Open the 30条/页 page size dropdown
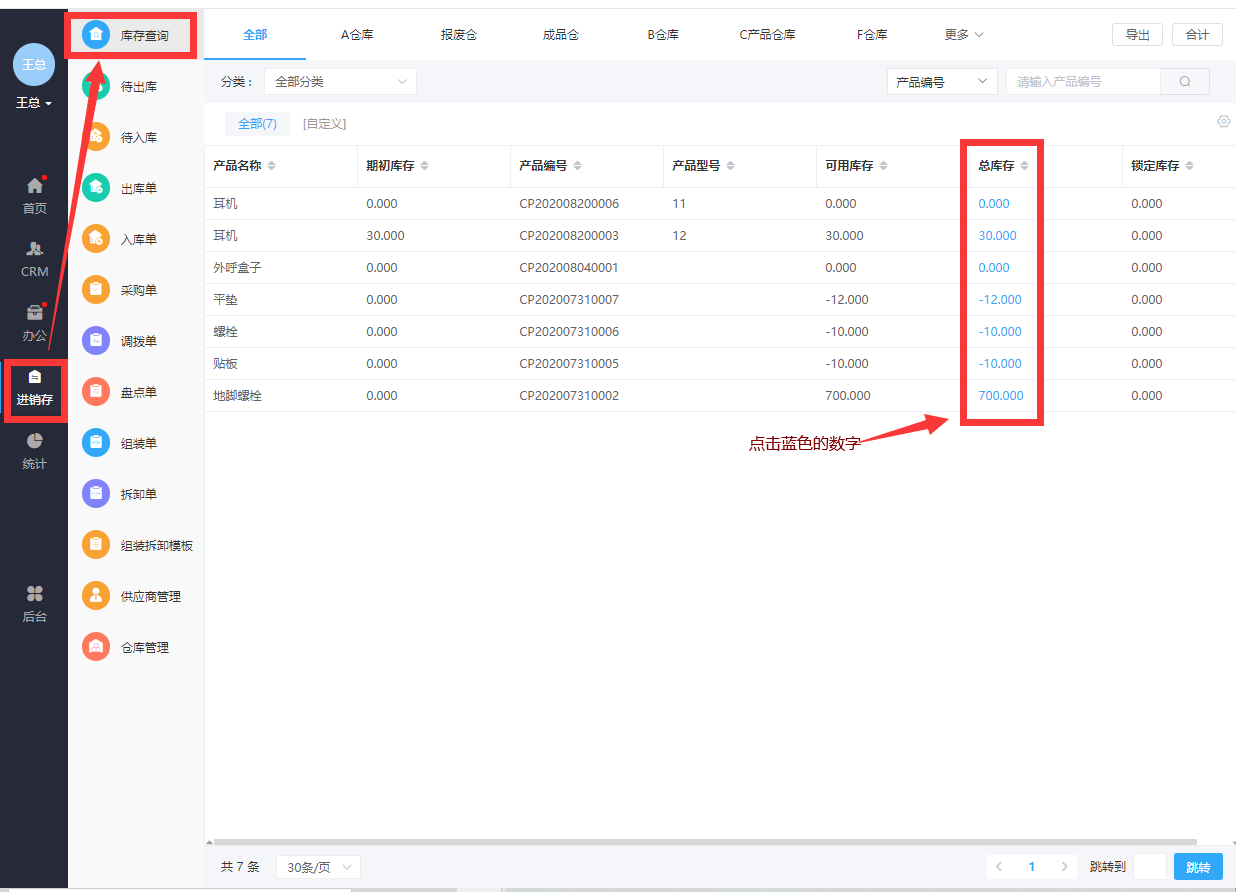1236x892 pixels. (x=318, y=867)
